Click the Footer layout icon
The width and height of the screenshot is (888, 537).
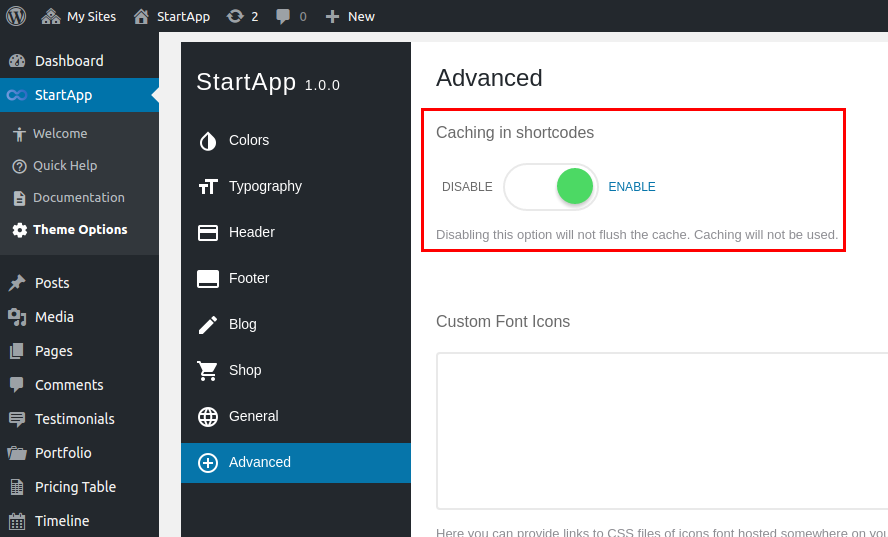point(208,278)
